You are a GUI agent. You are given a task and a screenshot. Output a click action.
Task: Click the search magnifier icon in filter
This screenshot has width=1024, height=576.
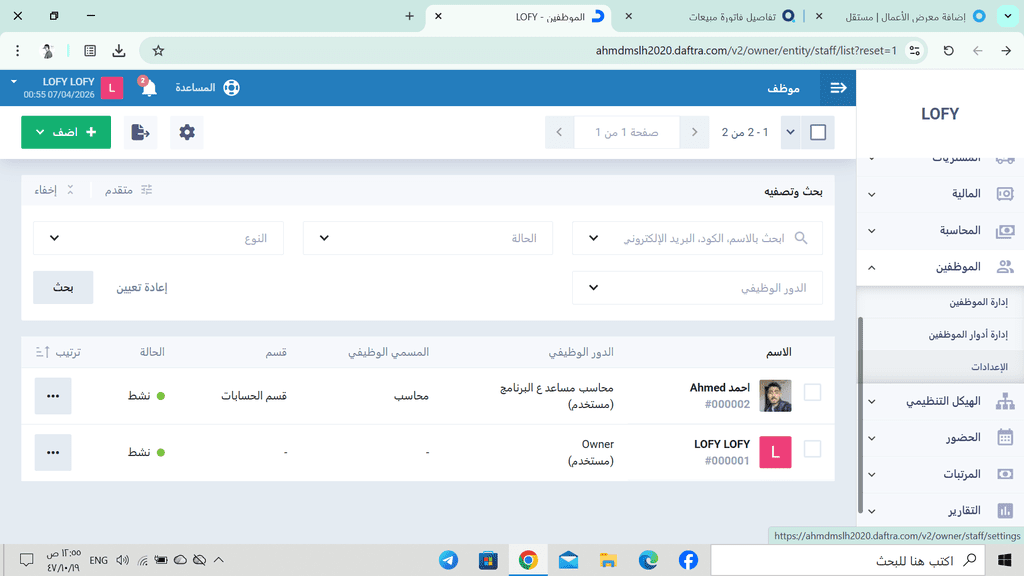click(801, 238)
